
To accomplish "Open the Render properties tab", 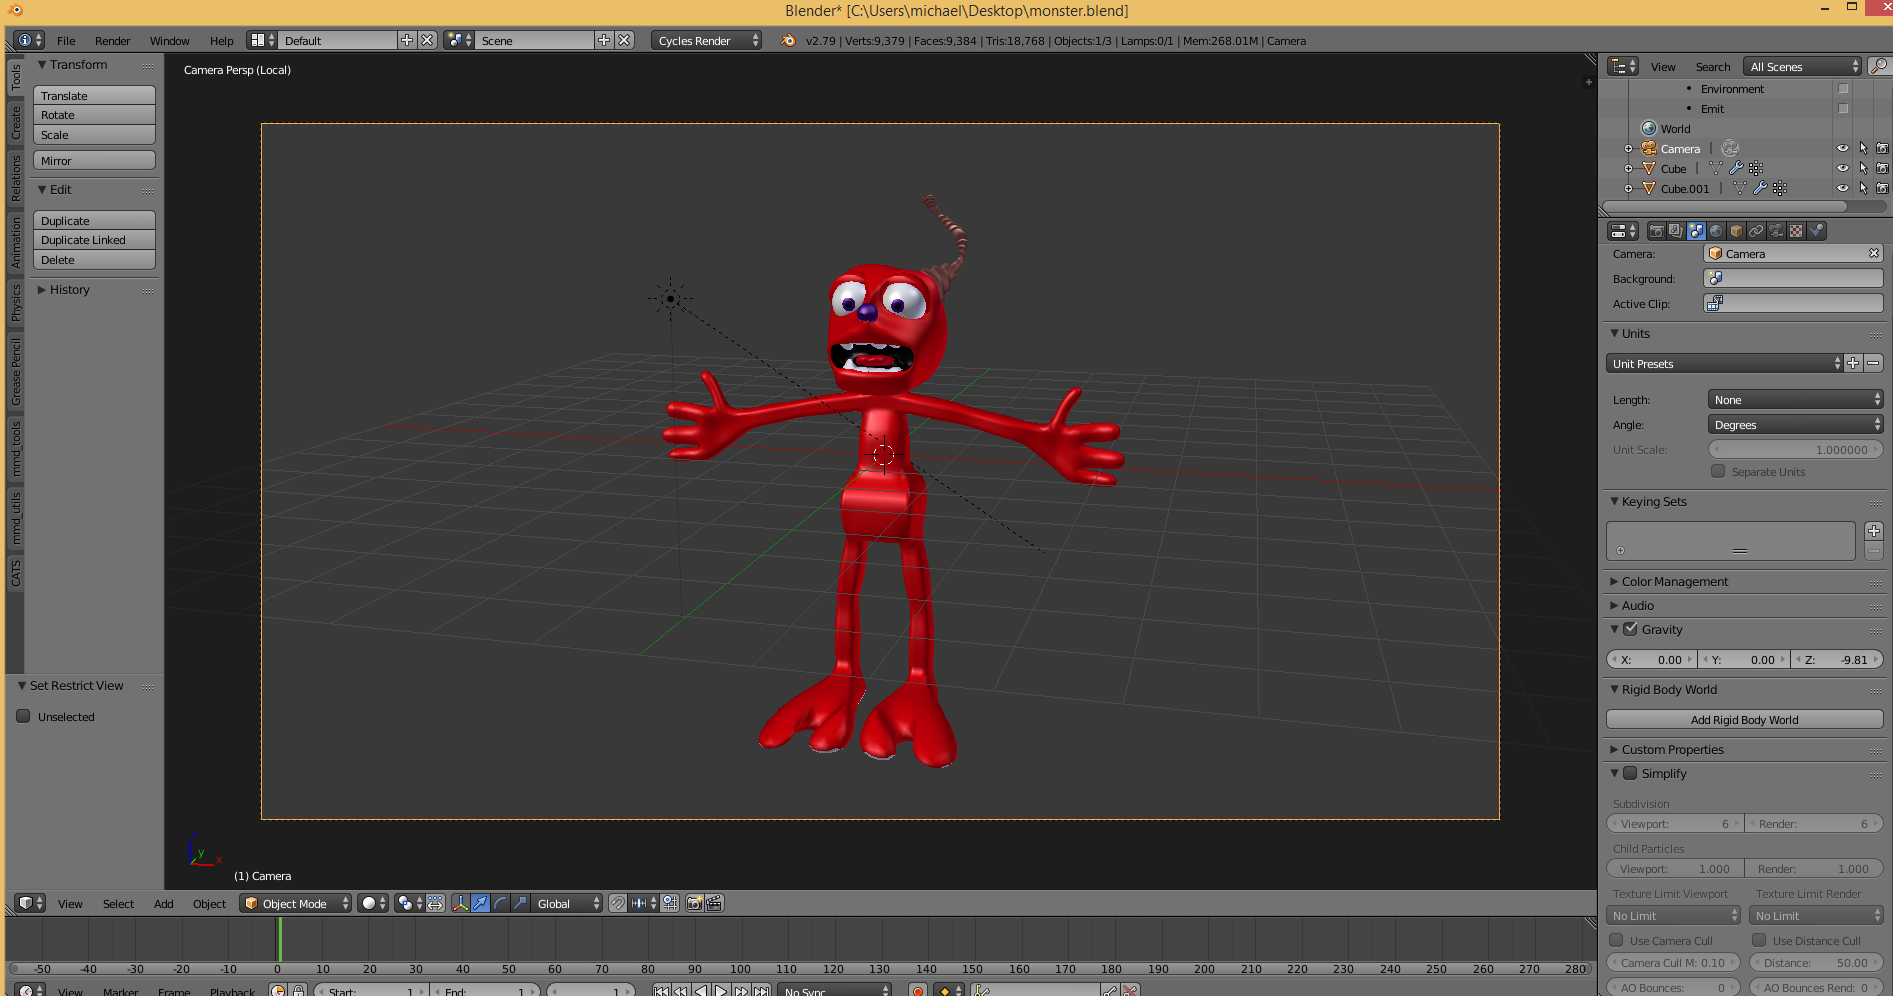I will 1656,231.
